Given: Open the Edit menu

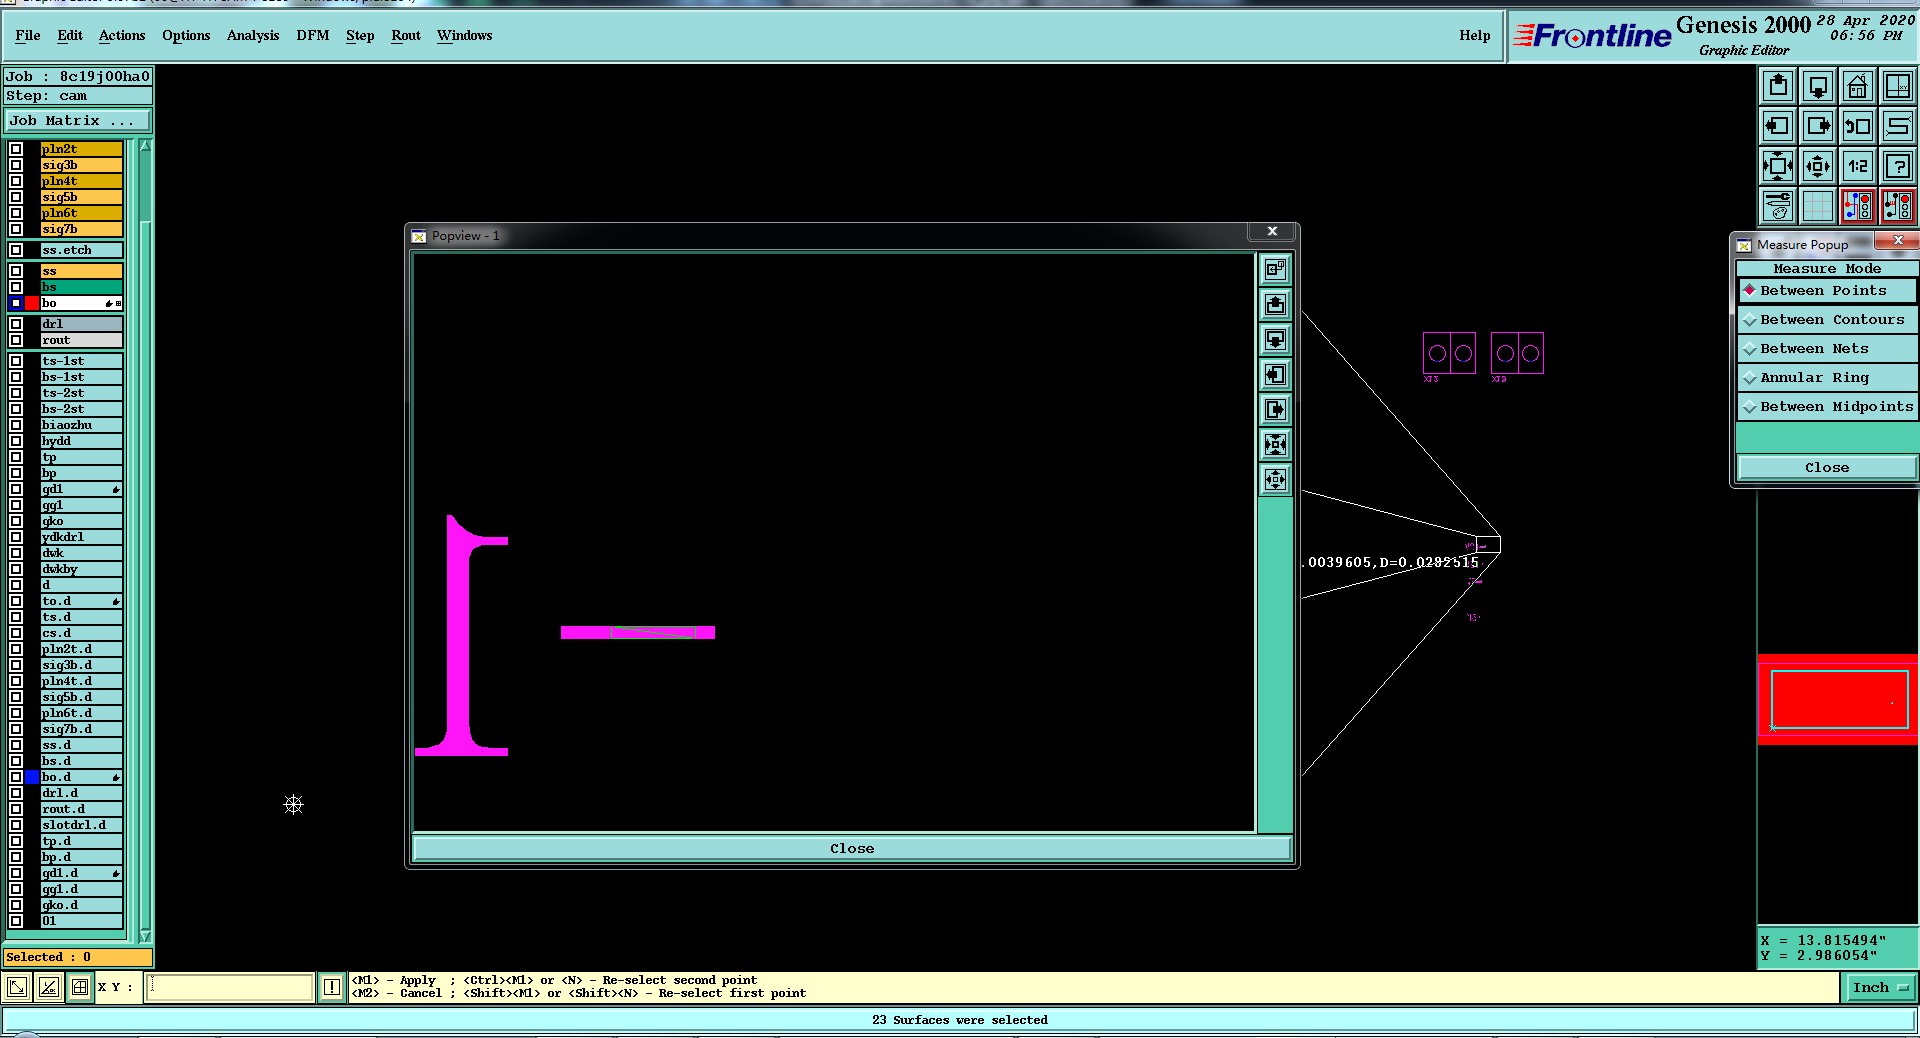Looking at the screenshot, I should click(70, 35).
